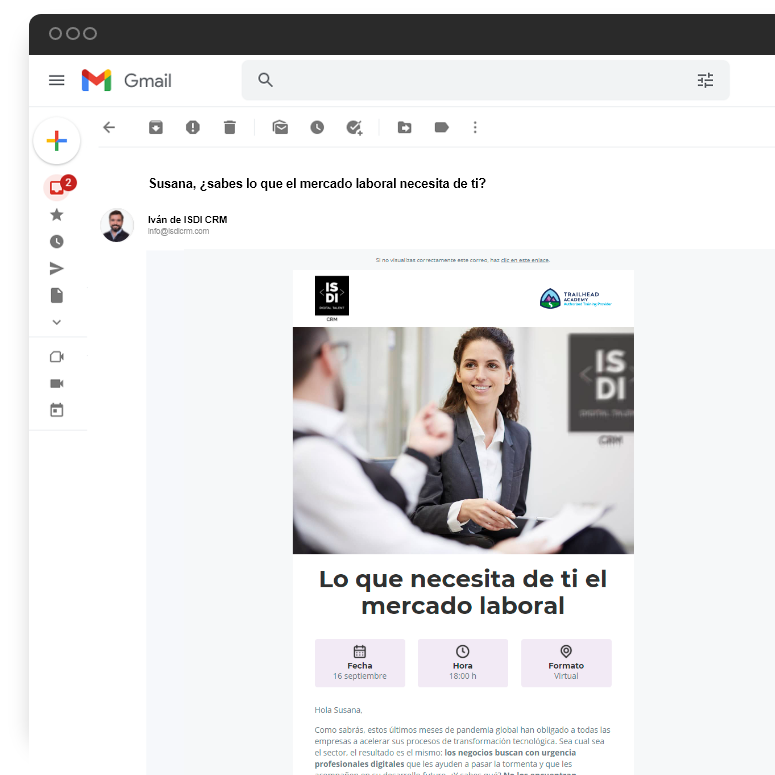Archive this email
The image size is (775, 775).
tap(156, 128)
